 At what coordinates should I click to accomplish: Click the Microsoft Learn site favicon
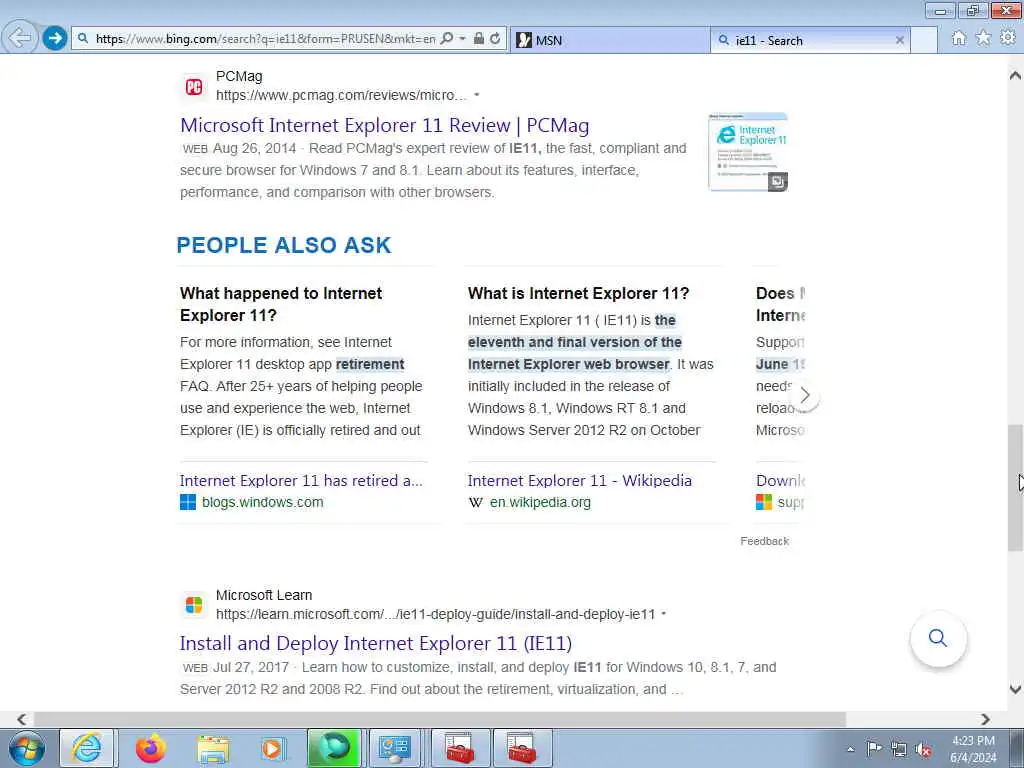click(194, 605)
